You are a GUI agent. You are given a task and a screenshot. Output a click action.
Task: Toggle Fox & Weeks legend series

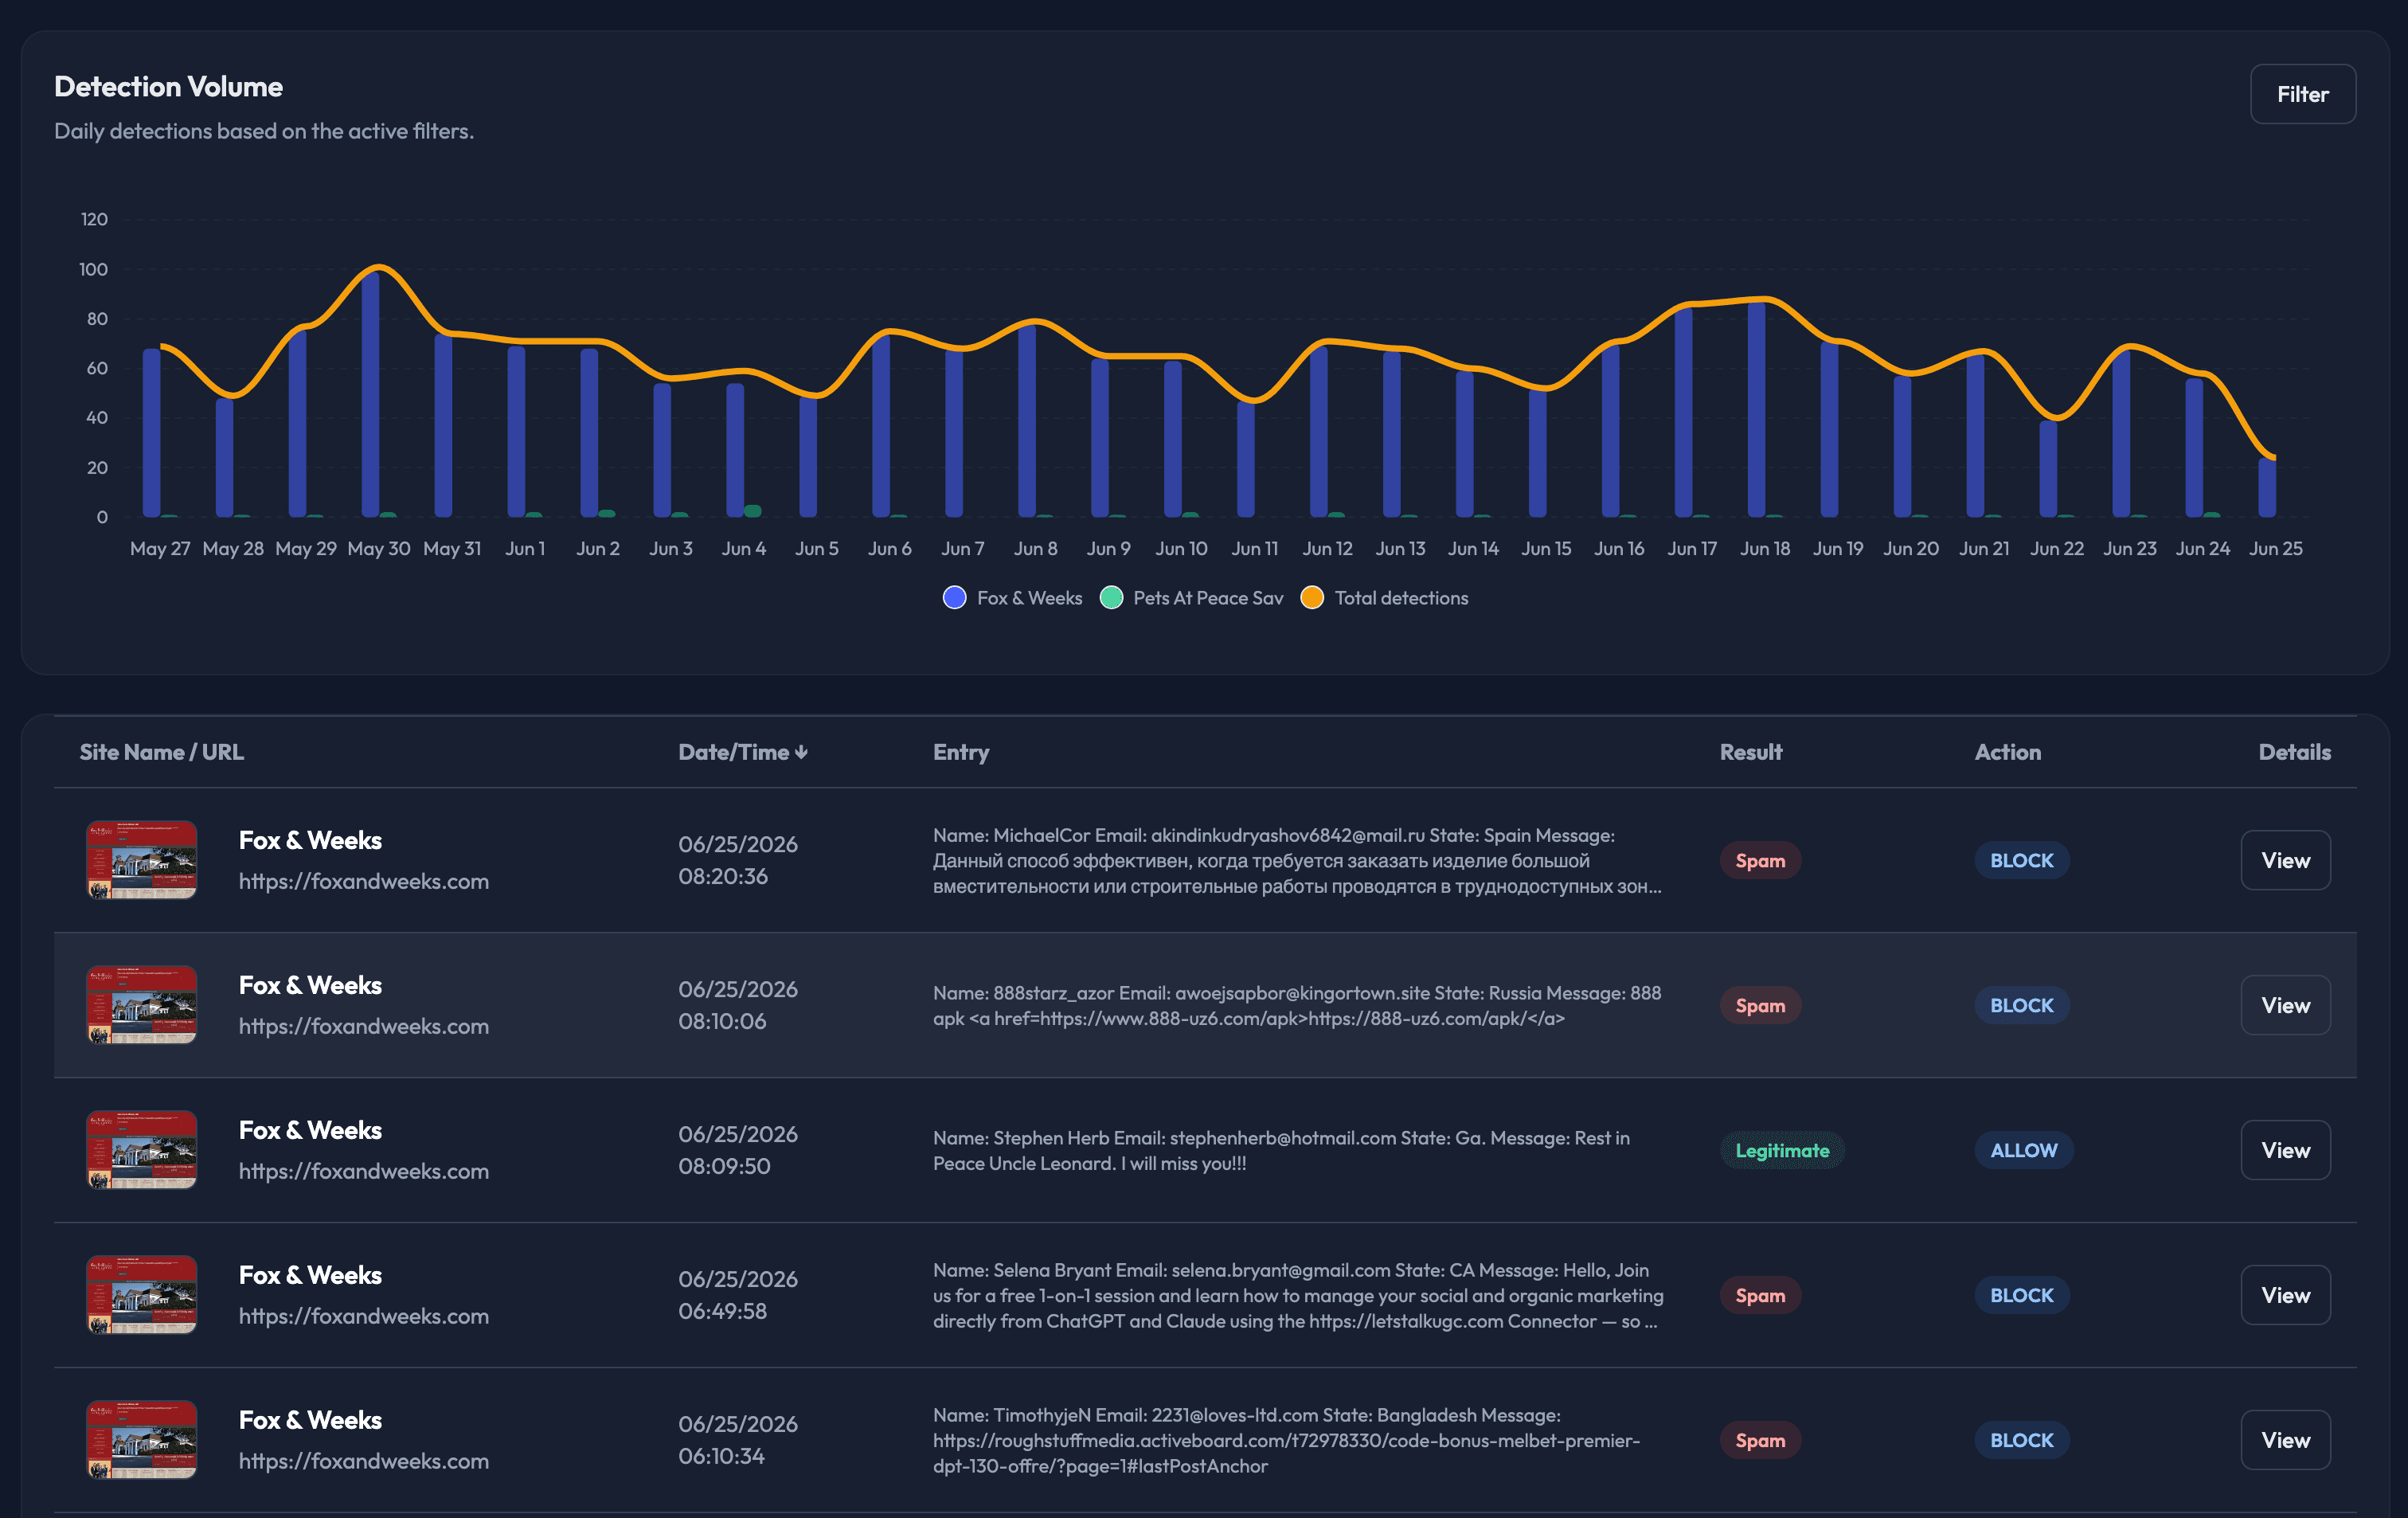tap(1012, 598)
